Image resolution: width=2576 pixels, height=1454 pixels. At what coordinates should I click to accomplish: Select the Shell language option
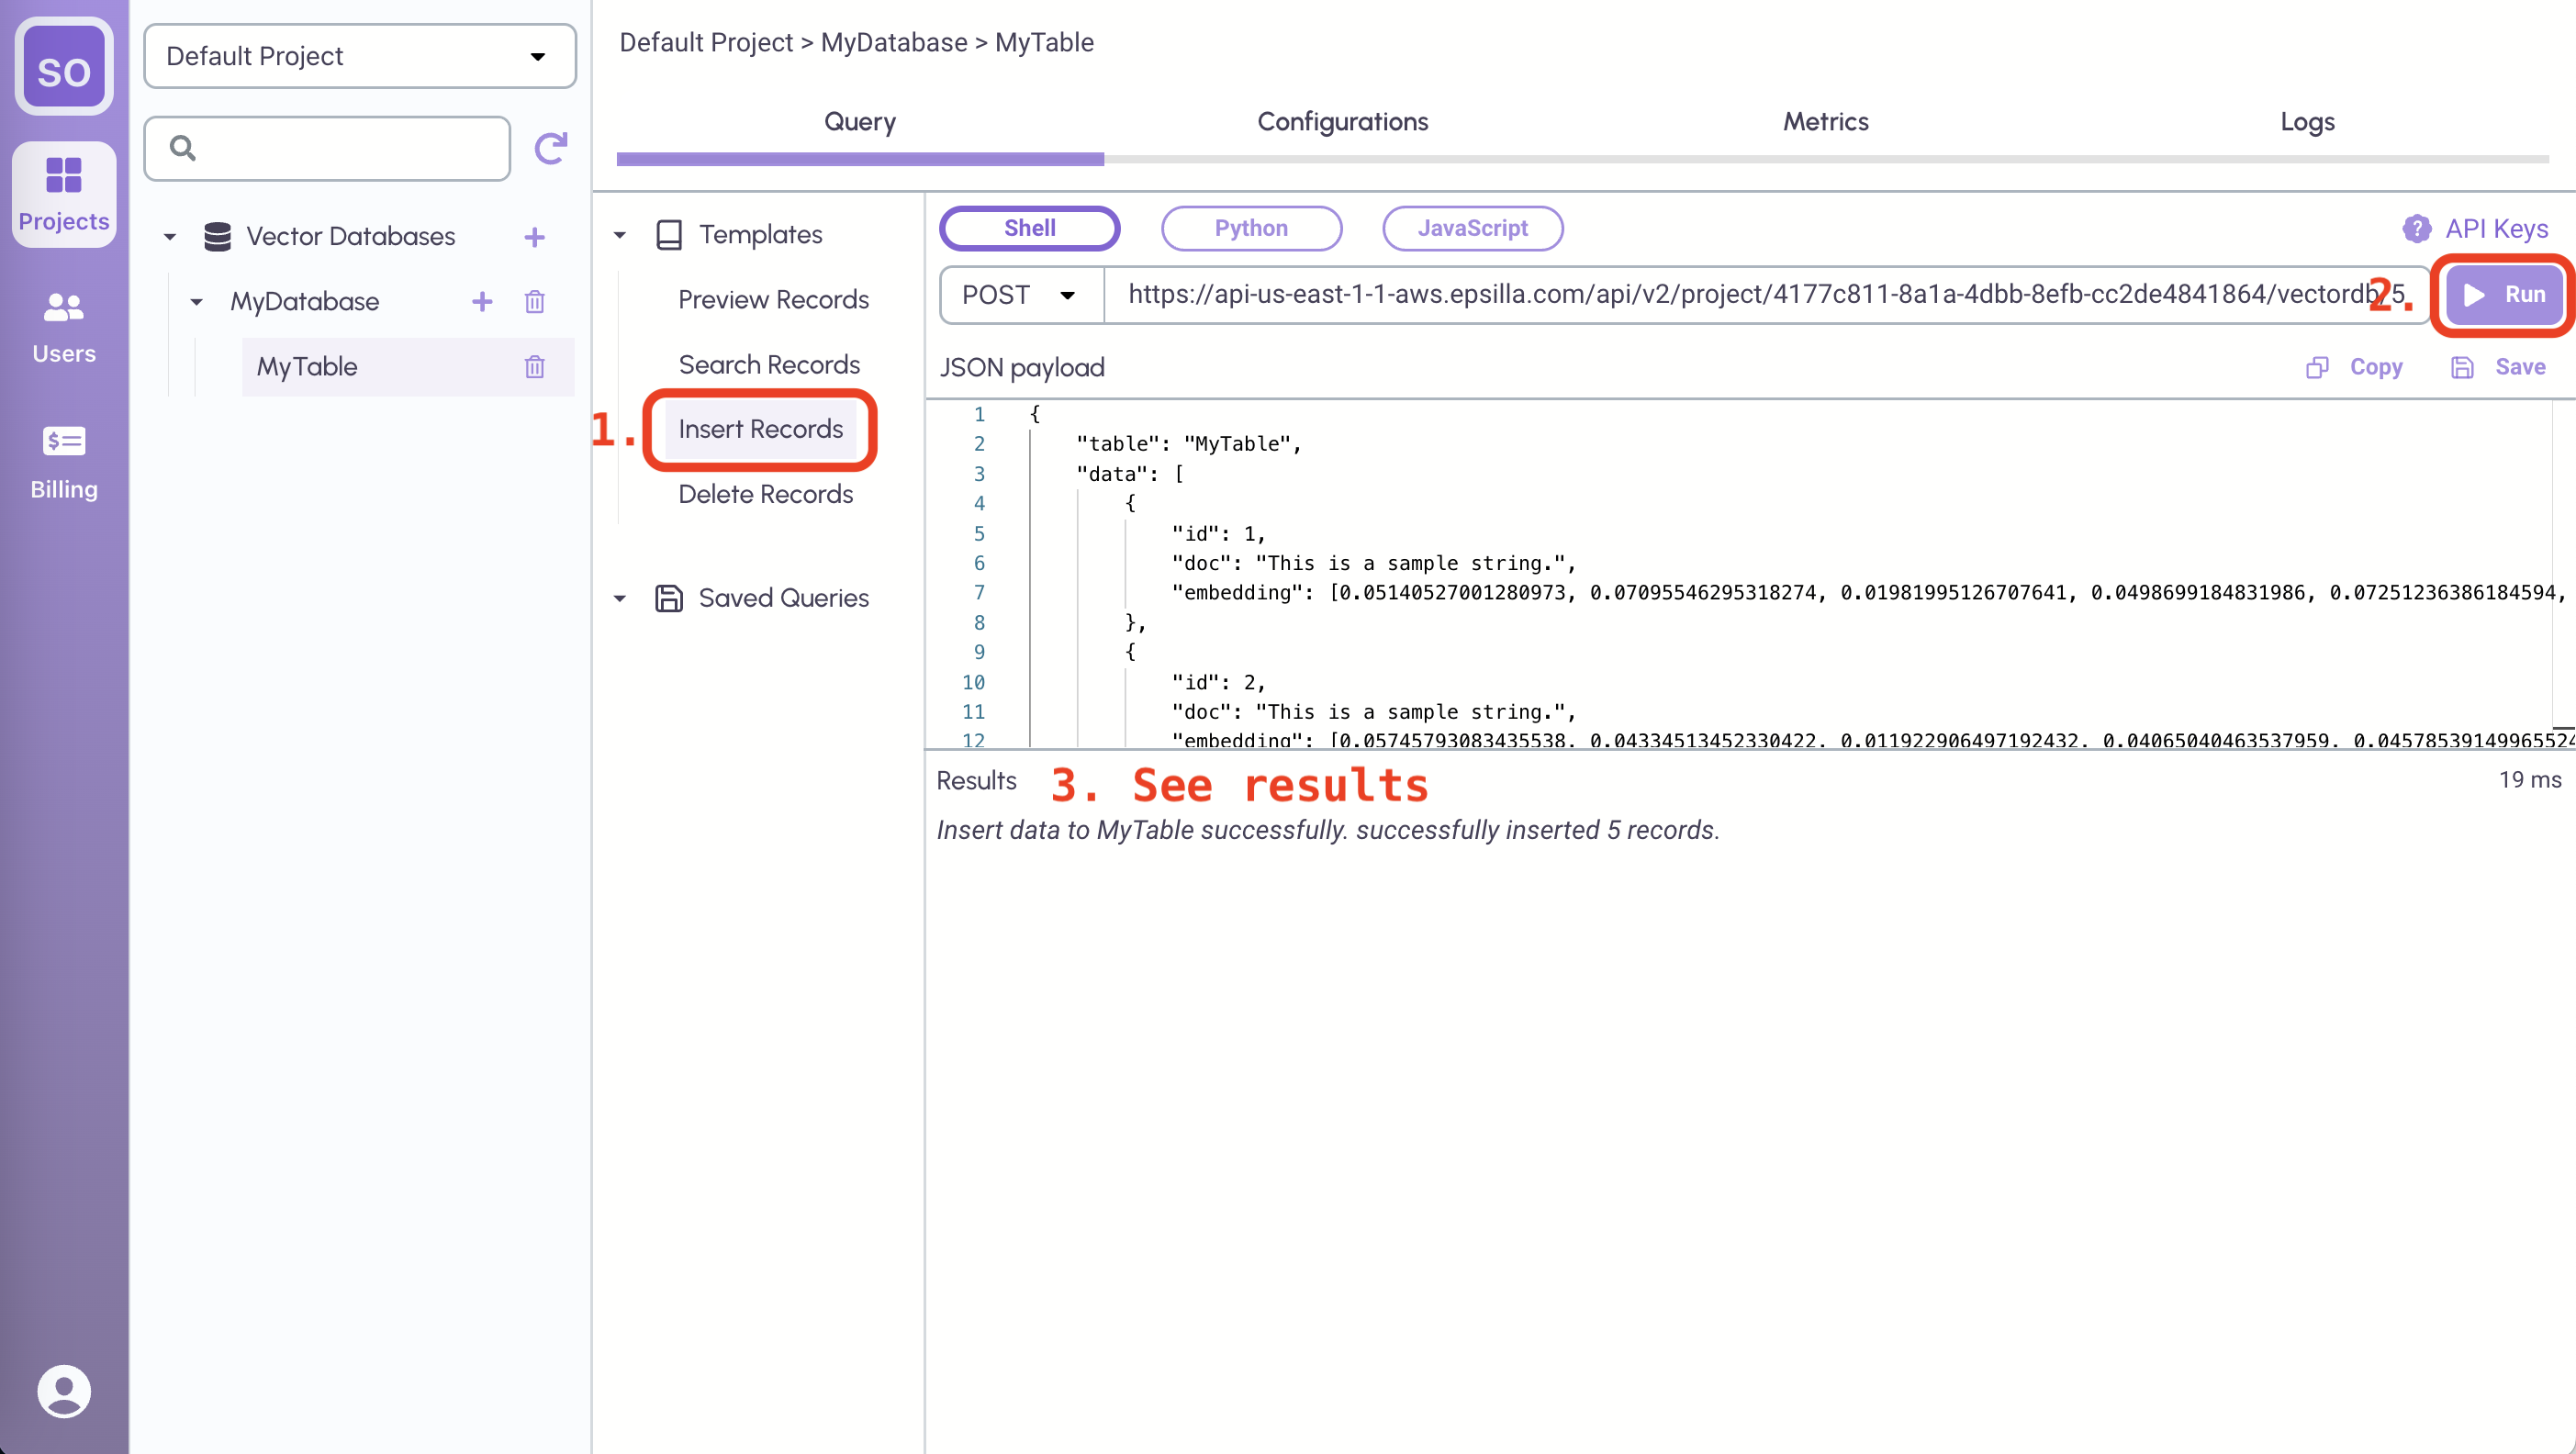[1029, 228]
